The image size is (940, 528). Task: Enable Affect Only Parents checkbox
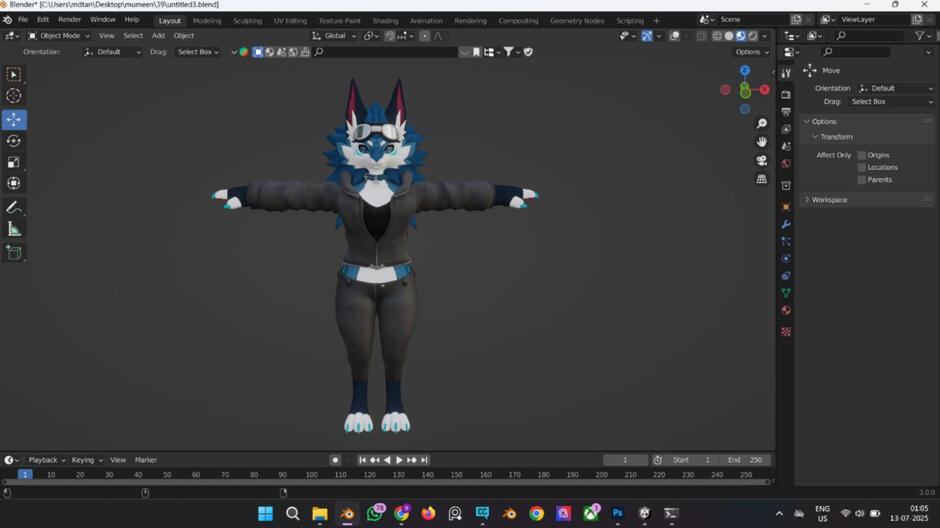point(861,180)
